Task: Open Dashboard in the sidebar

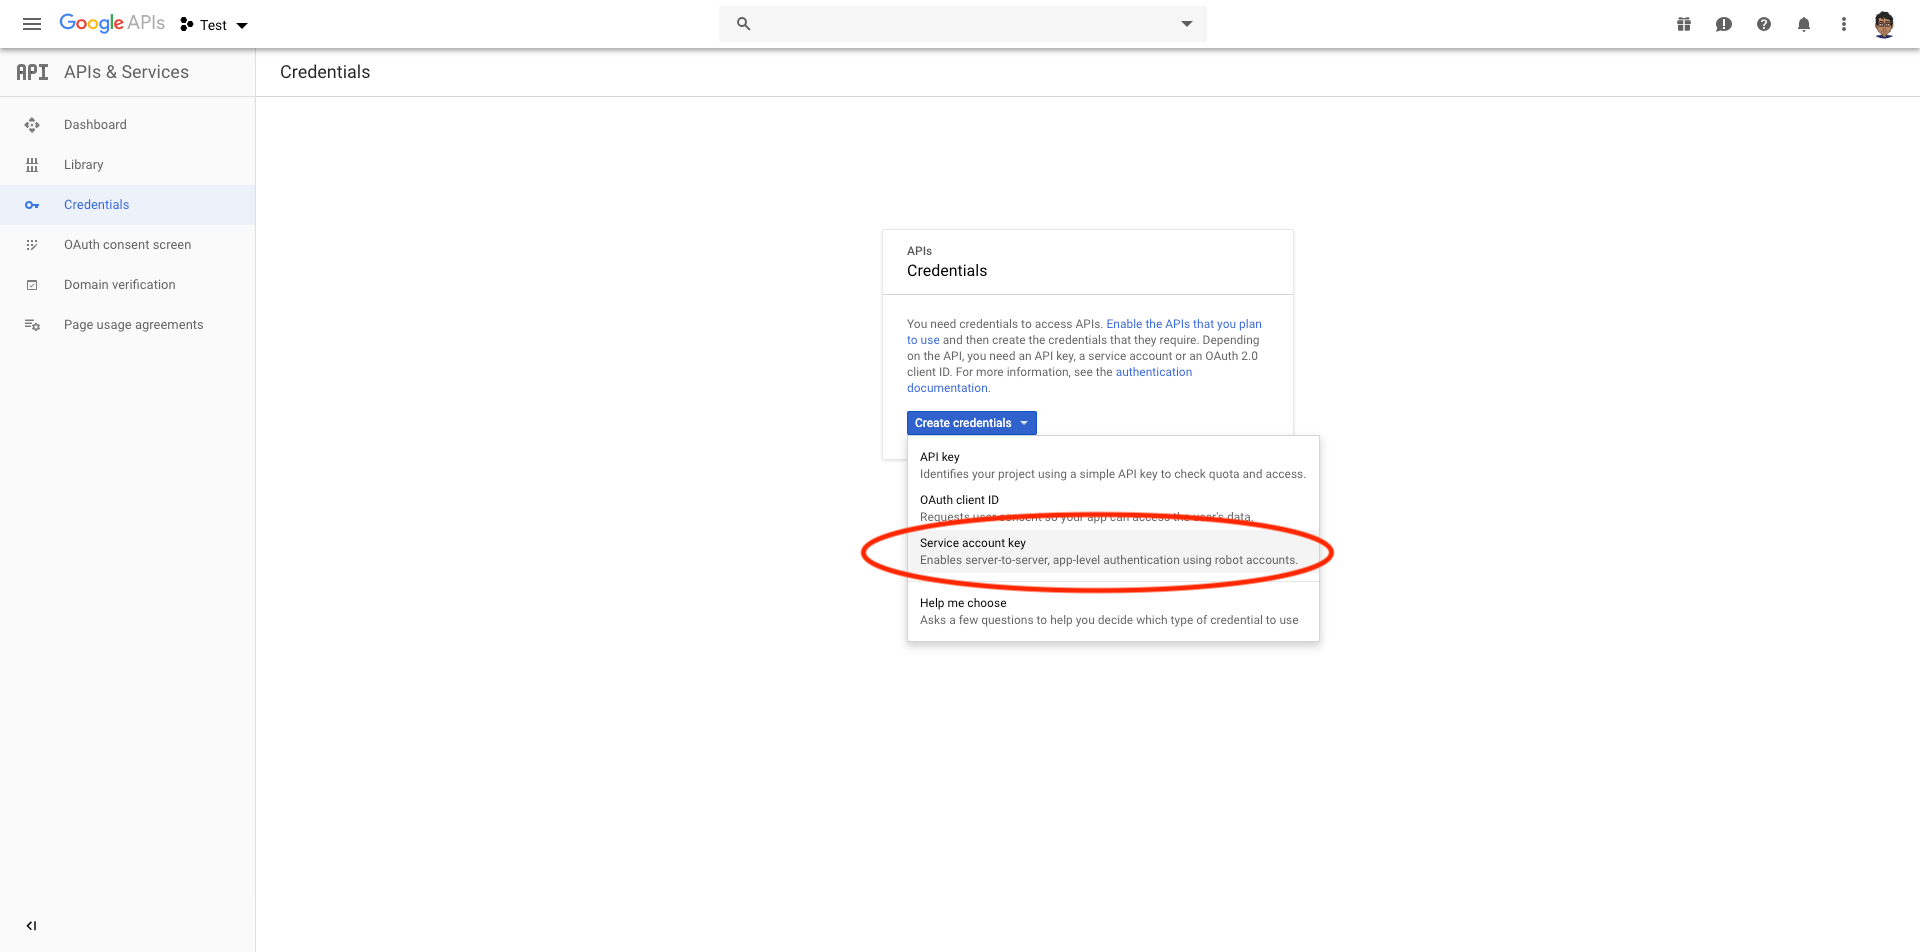Action: point(95,125)
